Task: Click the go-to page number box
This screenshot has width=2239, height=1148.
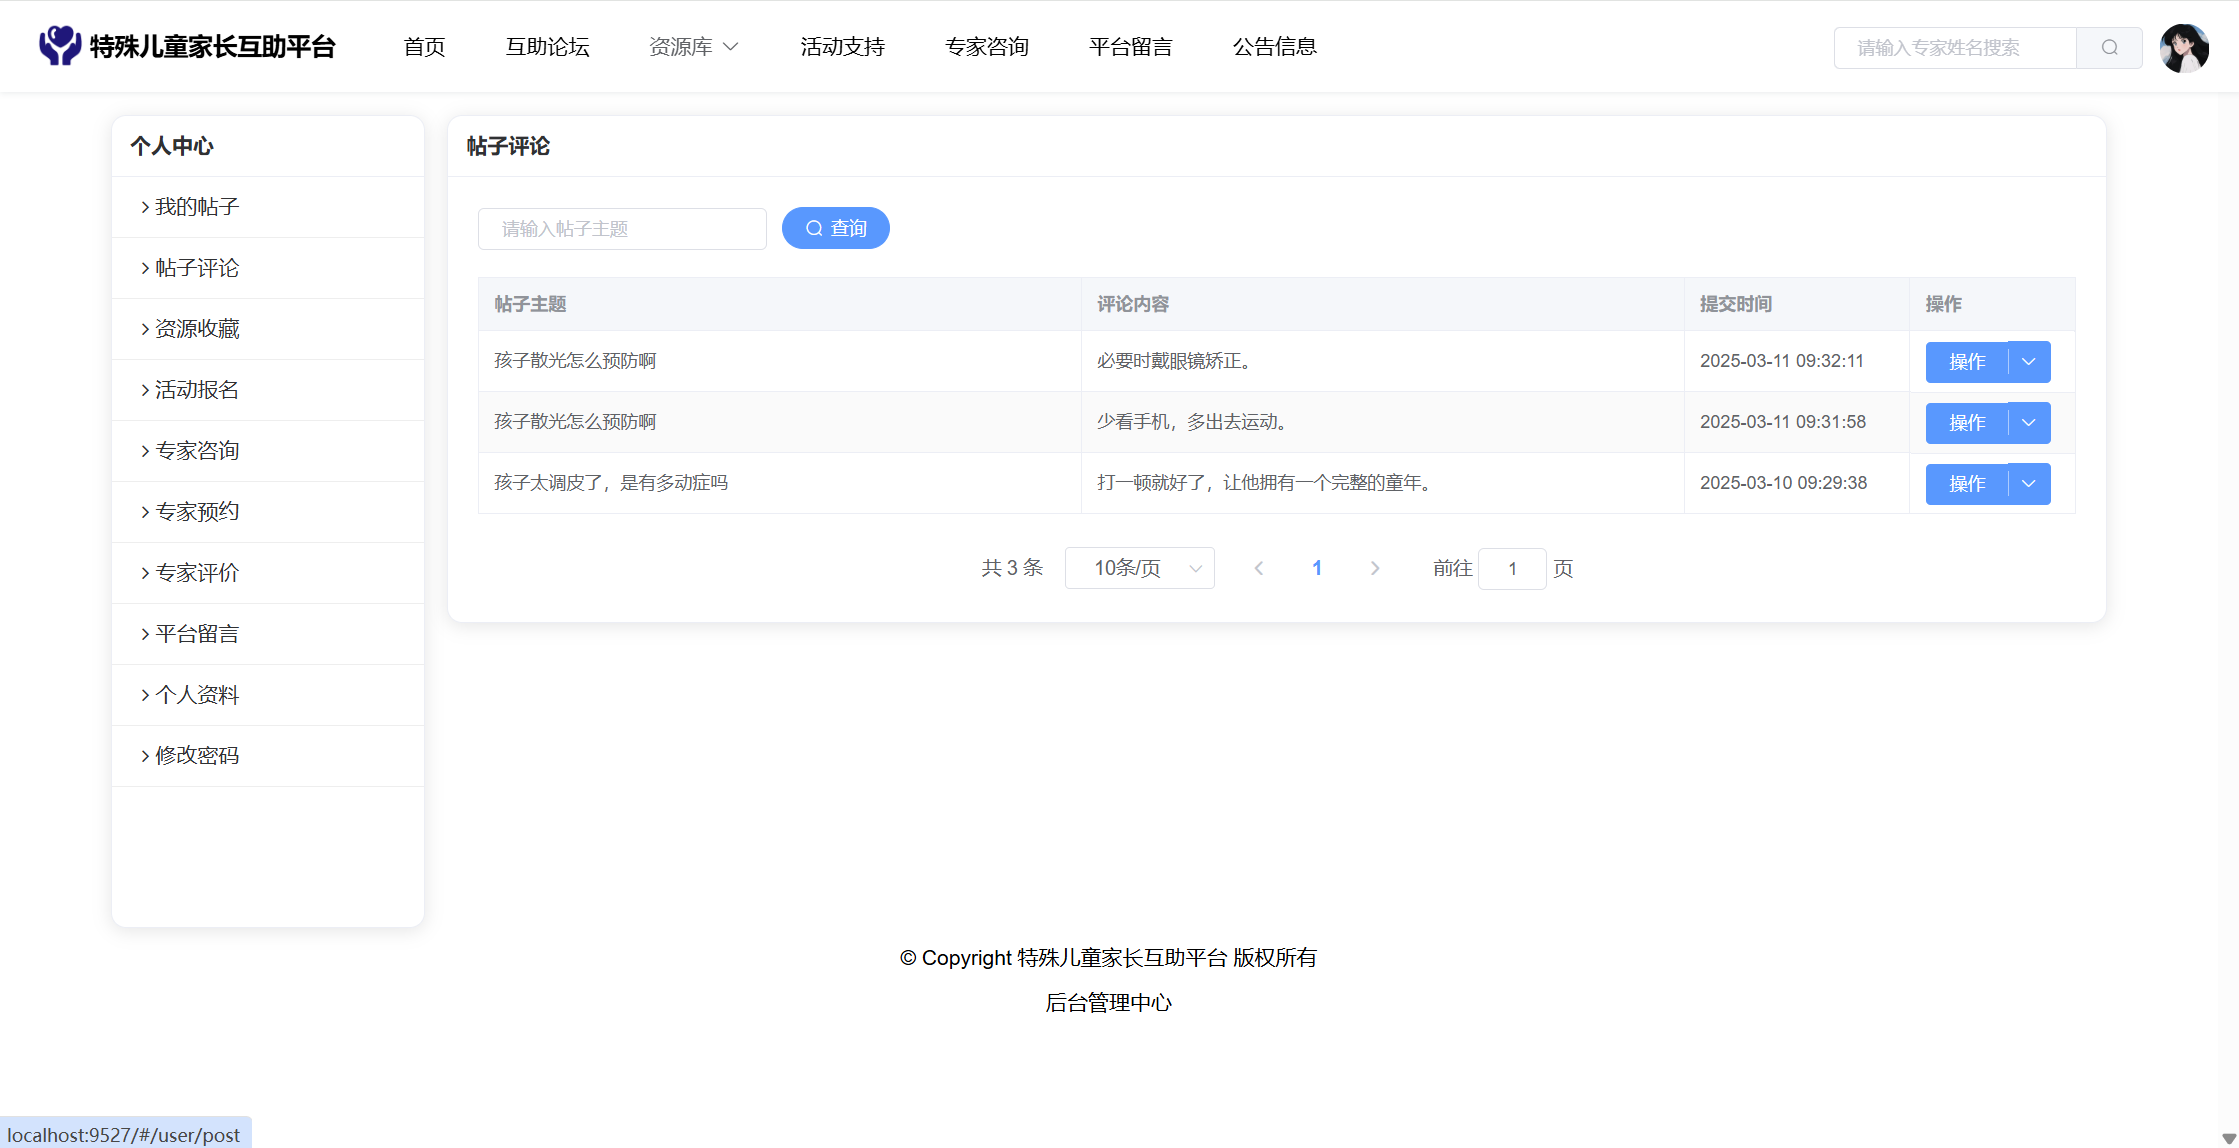Action: point(1511,569)
